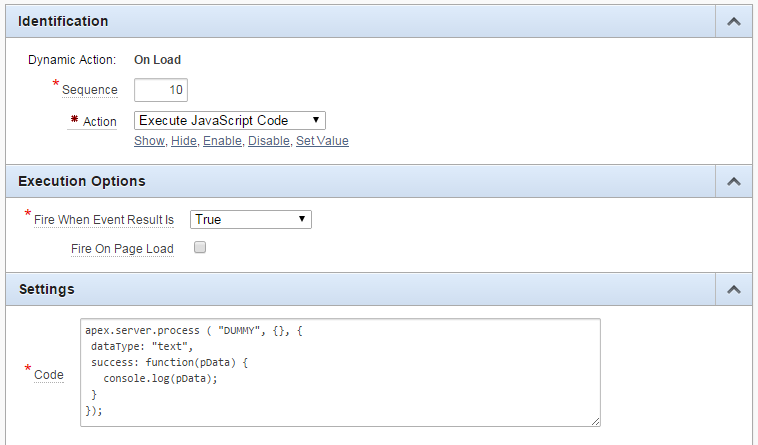Viewport: 758px width, 445px height.
Task: Choose the Enable quick-pick link
Action: 222,141
